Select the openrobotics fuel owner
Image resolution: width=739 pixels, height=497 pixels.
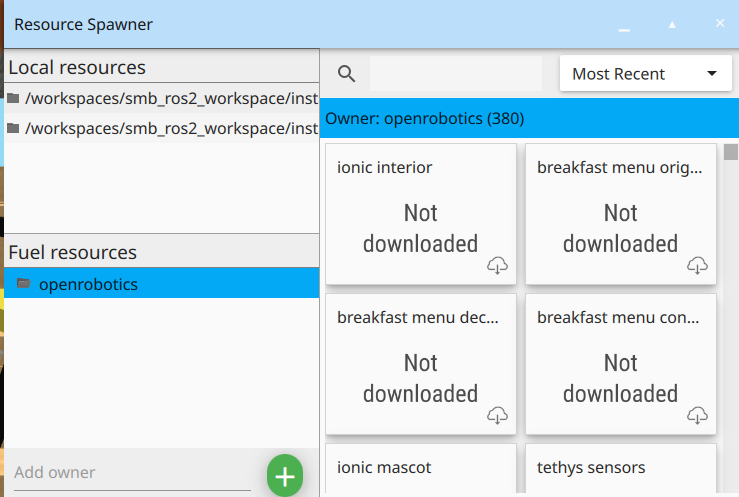(x=162, y=283)
